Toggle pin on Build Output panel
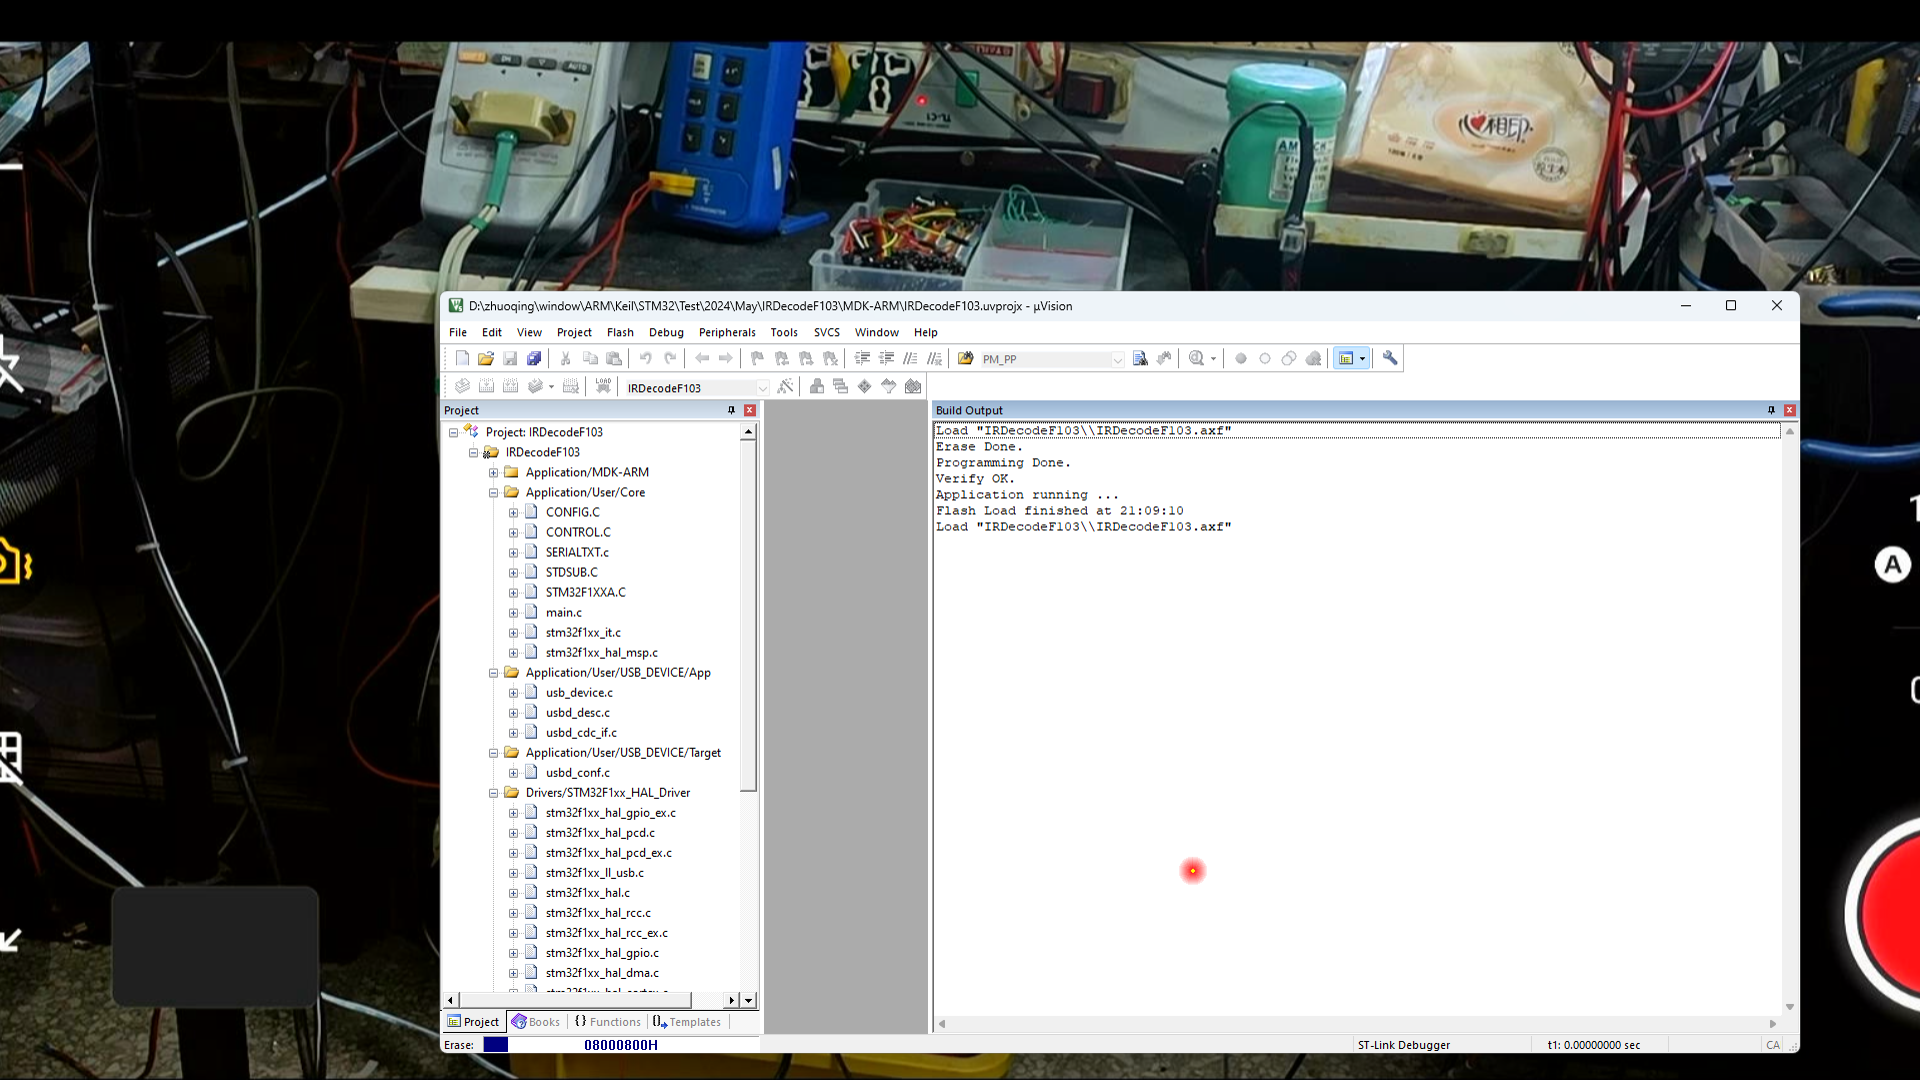Screen dimensions: 1920x1080 [1771, 410]
